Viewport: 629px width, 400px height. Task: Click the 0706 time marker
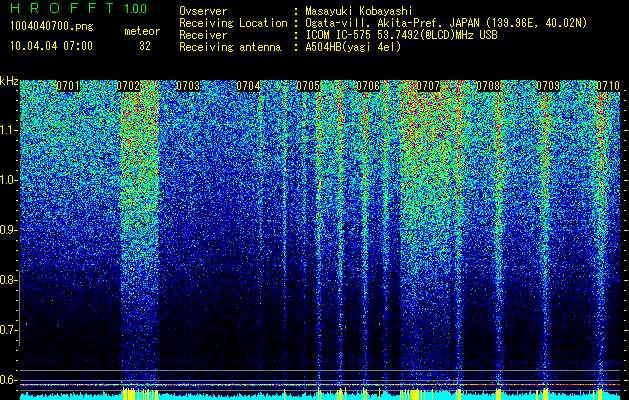point(368,86)
